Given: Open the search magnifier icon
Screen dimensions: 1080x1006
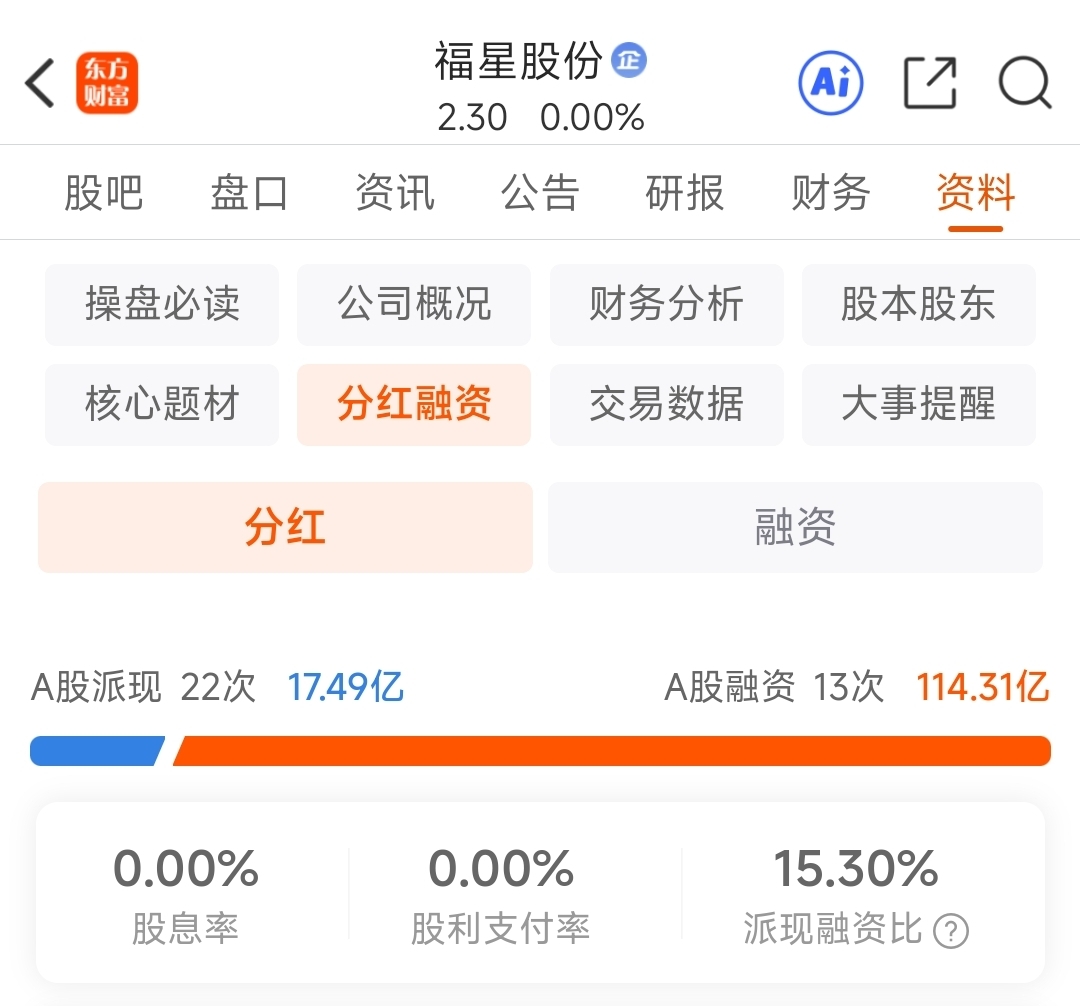Looking at the screenshot, I should tap(1025, 82).
